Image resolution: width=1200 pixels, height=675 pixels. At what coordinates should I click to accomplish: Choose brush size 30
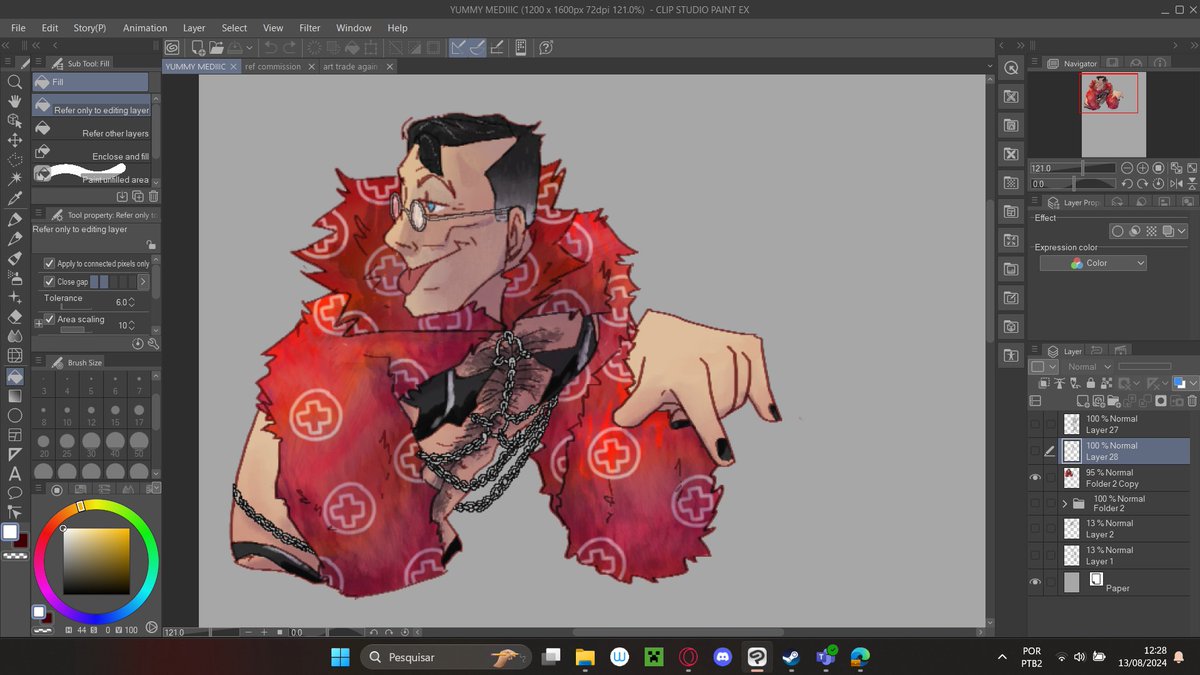[92, 442]
